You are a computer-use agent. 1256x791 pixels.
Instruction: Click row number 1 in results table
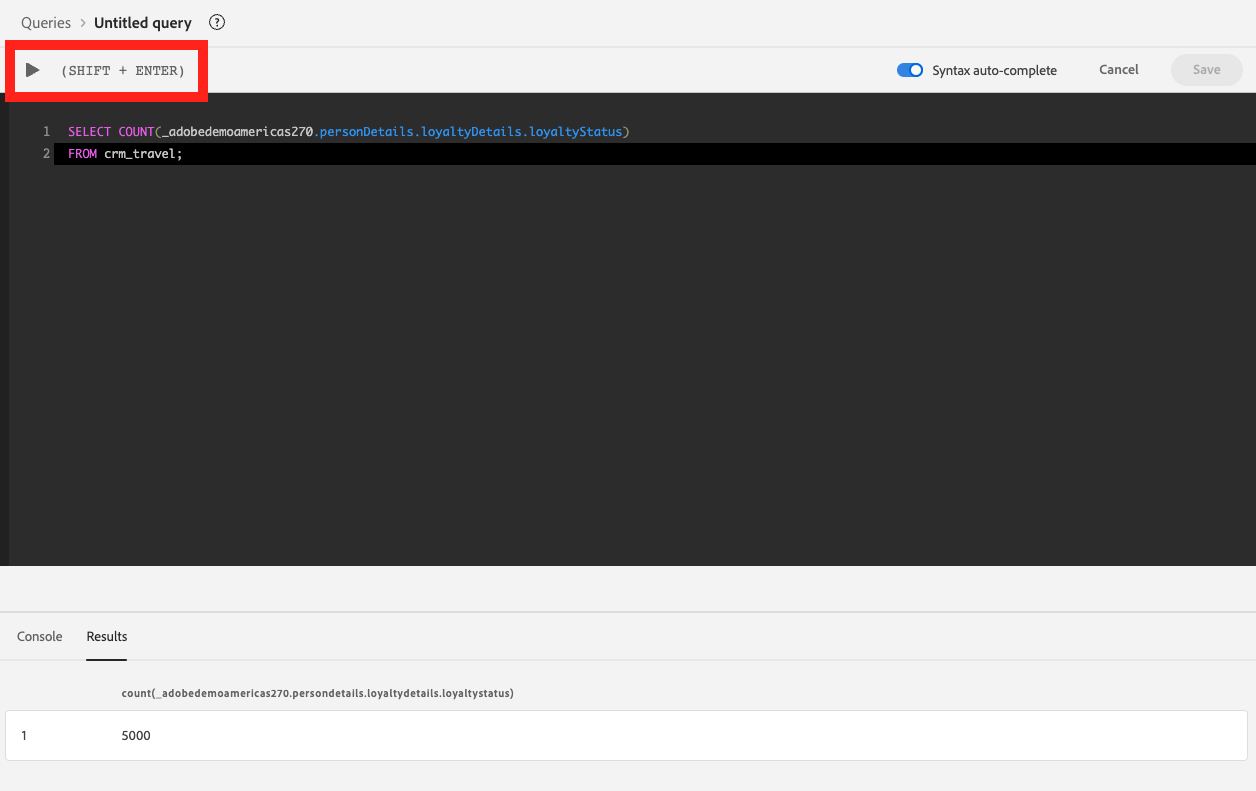coord(24,736)
